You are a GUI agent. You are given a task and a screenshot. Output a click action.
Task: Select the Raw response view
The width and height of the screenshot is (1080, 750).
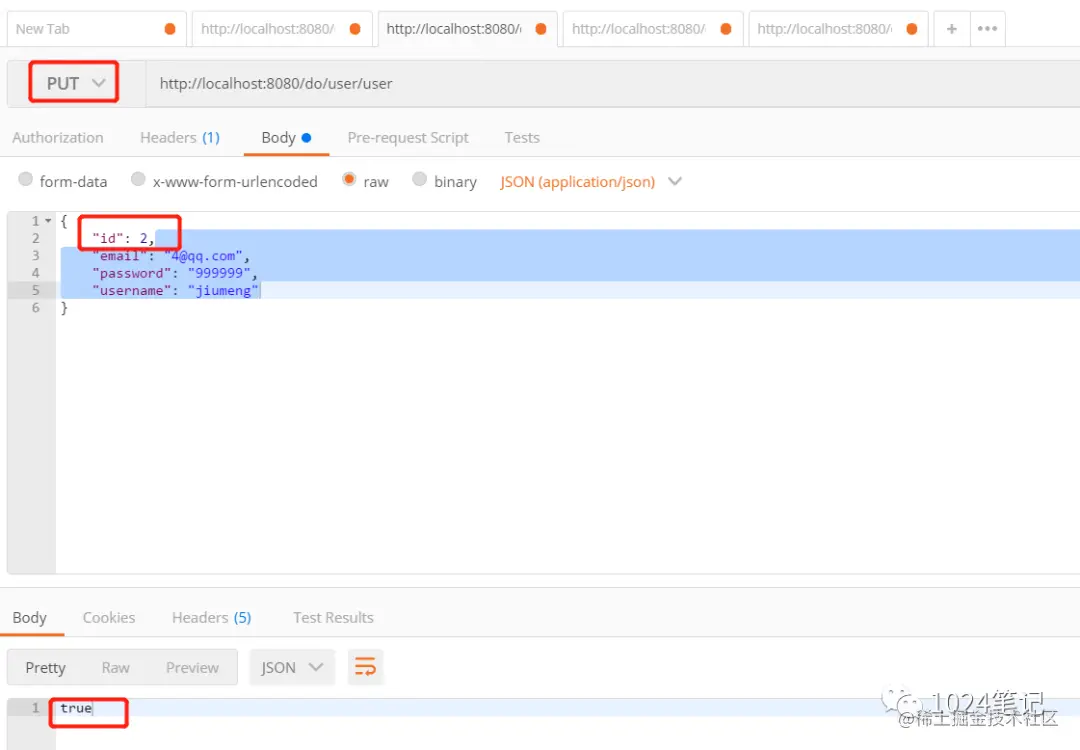[116, 667]
